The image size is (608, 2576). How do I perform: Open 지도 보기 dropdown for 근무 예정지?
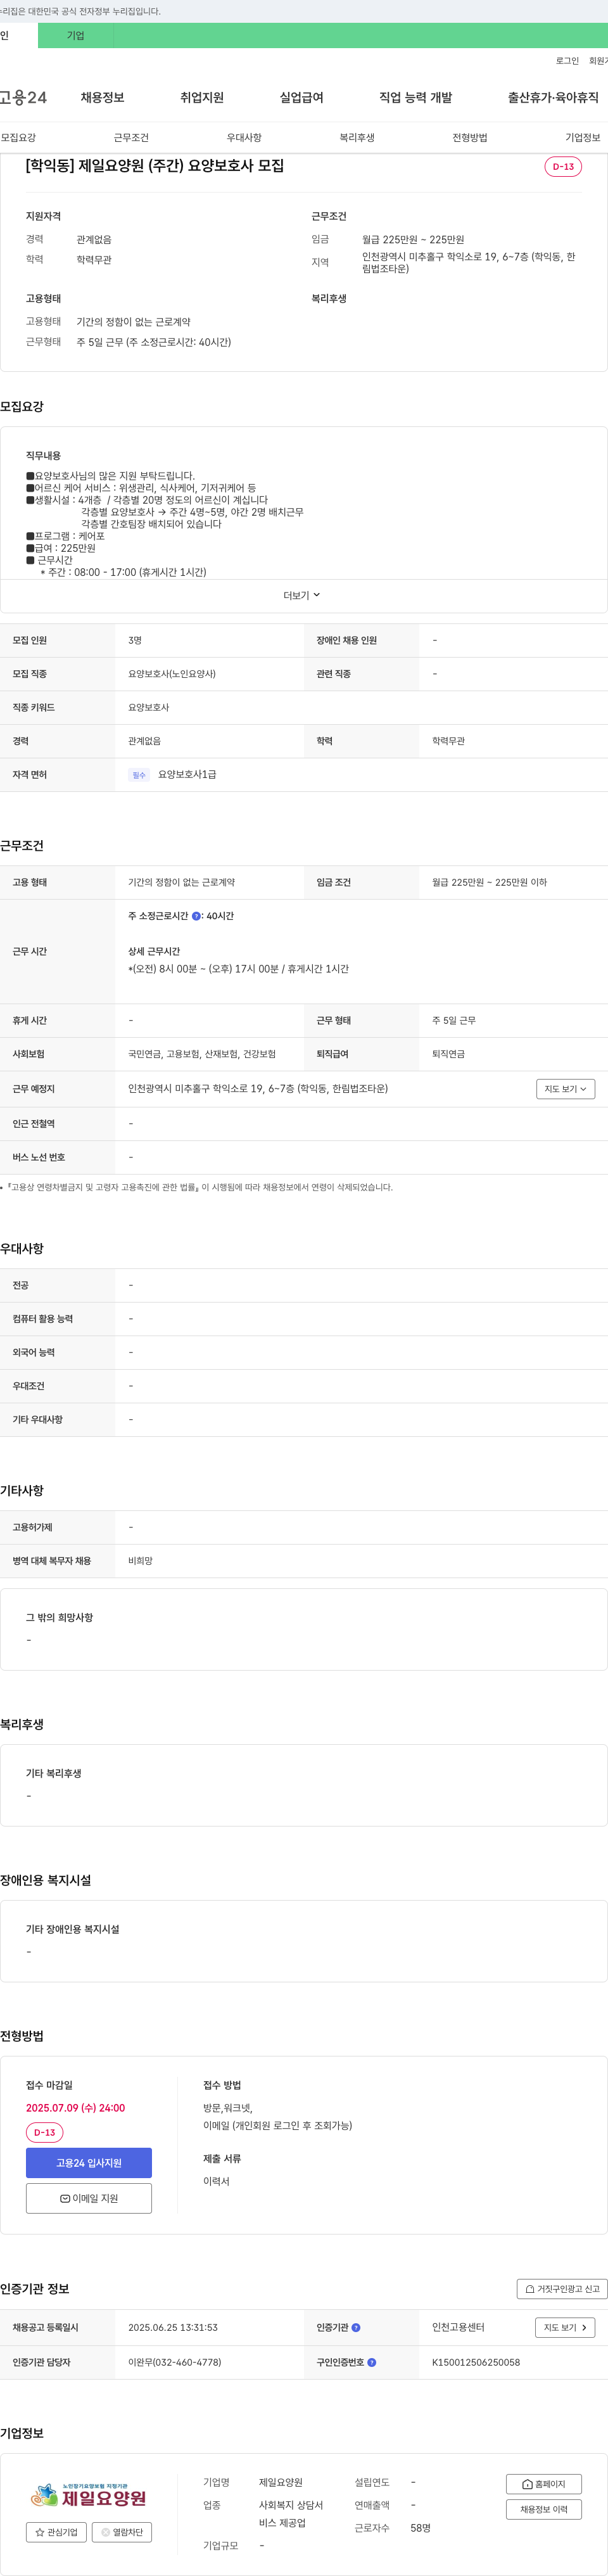tap(565, 1089)
